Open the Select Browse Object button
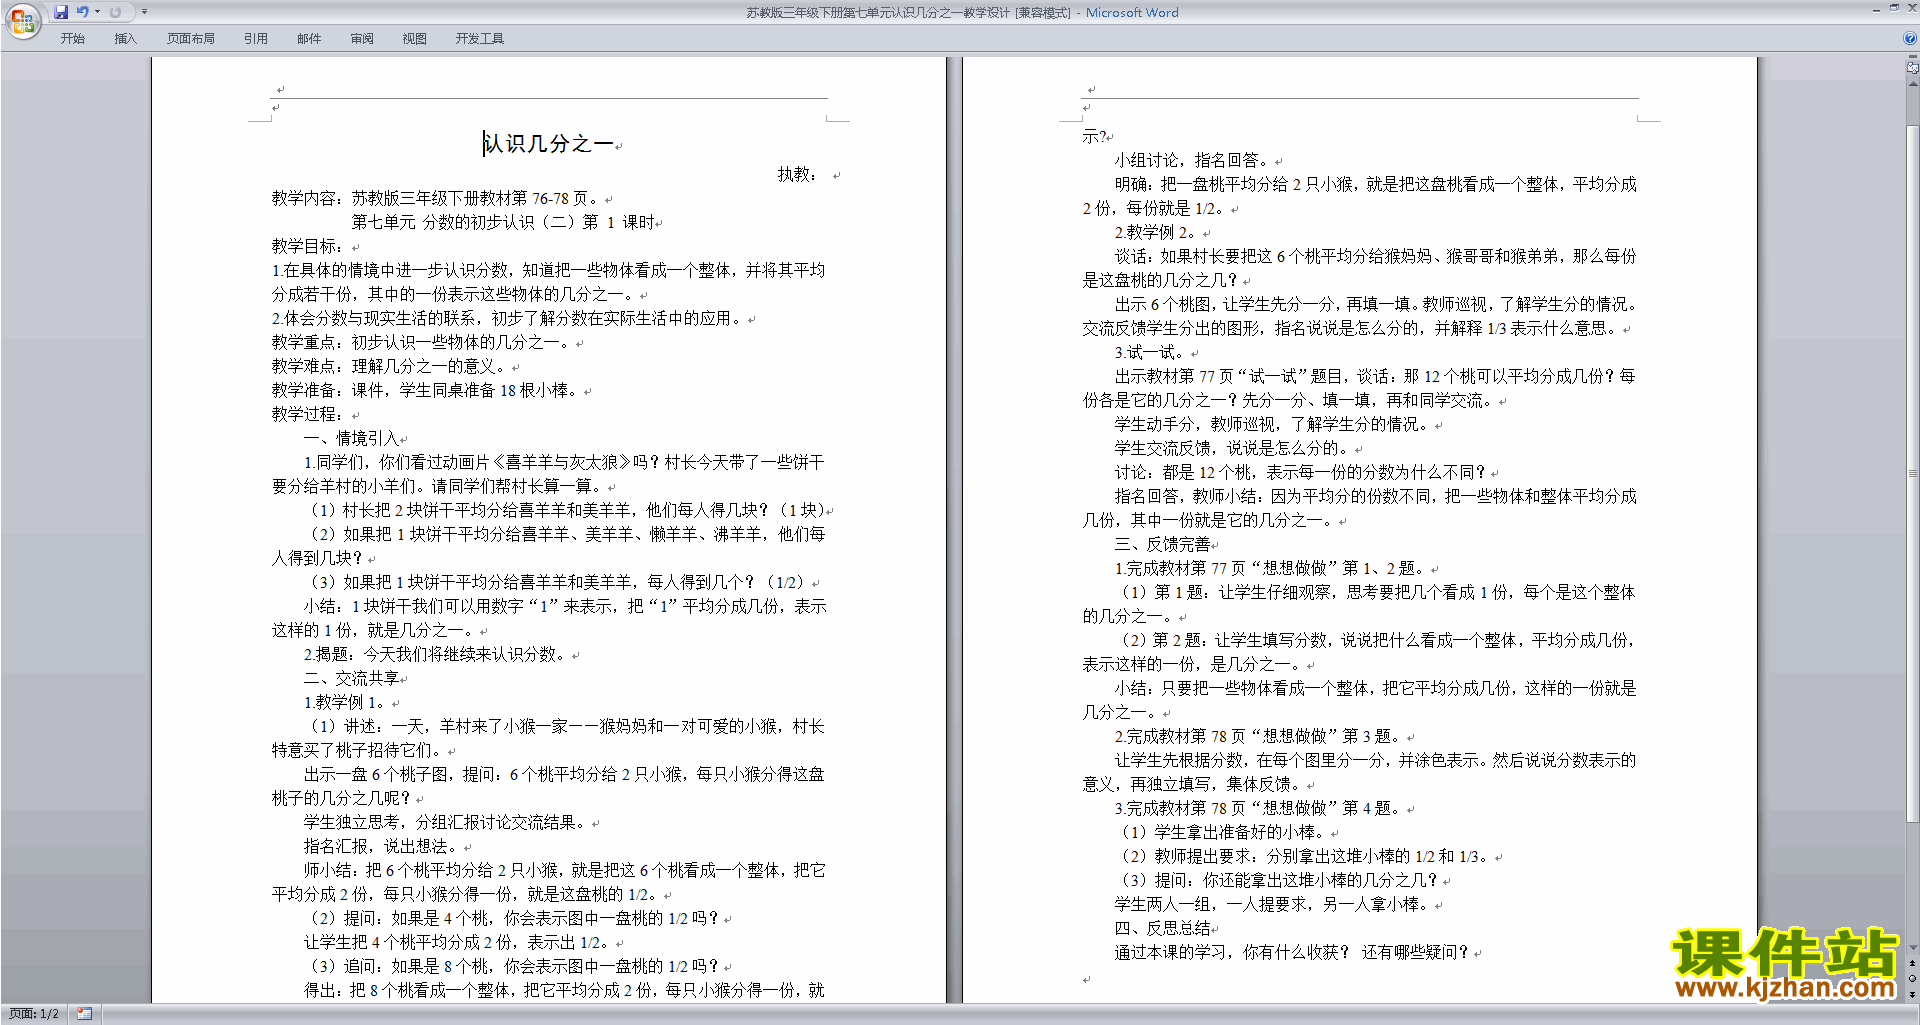Screen dimensions: 1920x1025 pyautogui.click(x=1913, y=978)
